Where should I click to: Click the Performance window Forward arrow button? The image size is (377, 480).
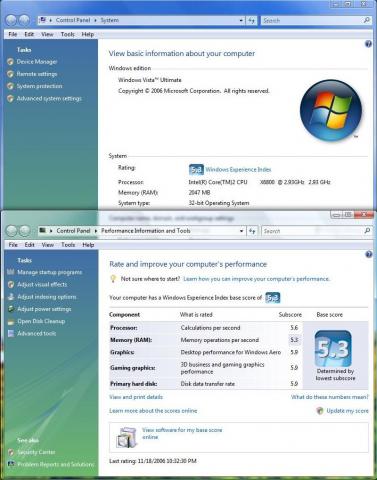[x=24, y=231]
